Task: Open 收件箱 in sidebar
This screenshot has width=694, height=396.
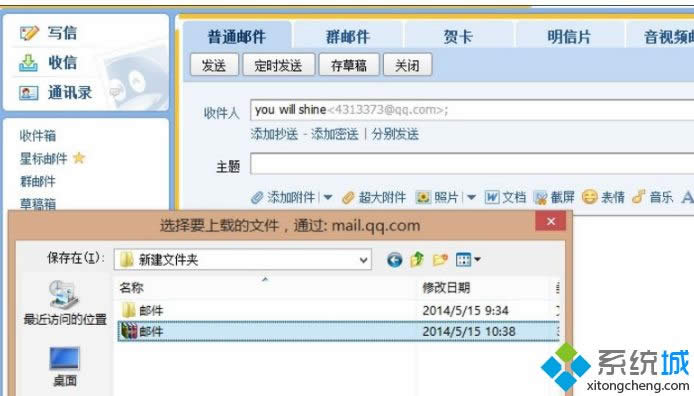Action: pos(38,135)
